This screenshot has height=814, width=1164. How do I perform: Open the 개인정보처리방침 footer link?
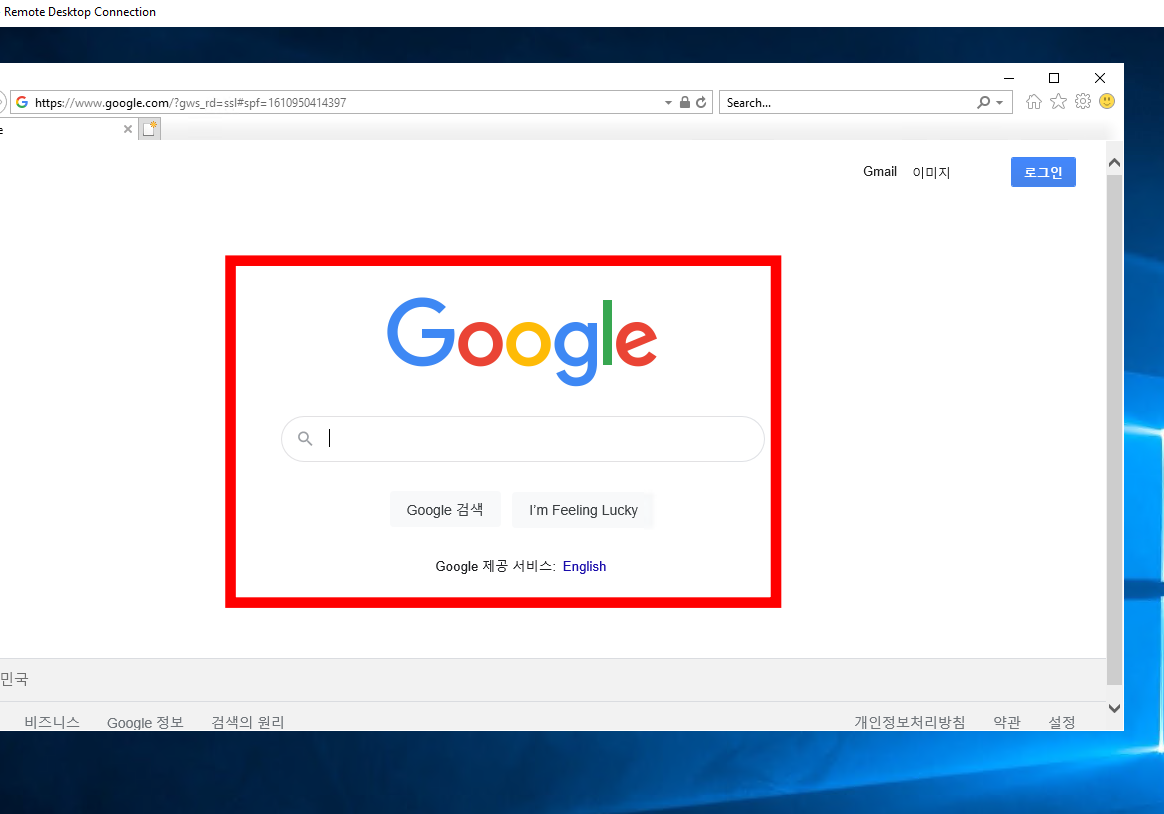point(909,722)
